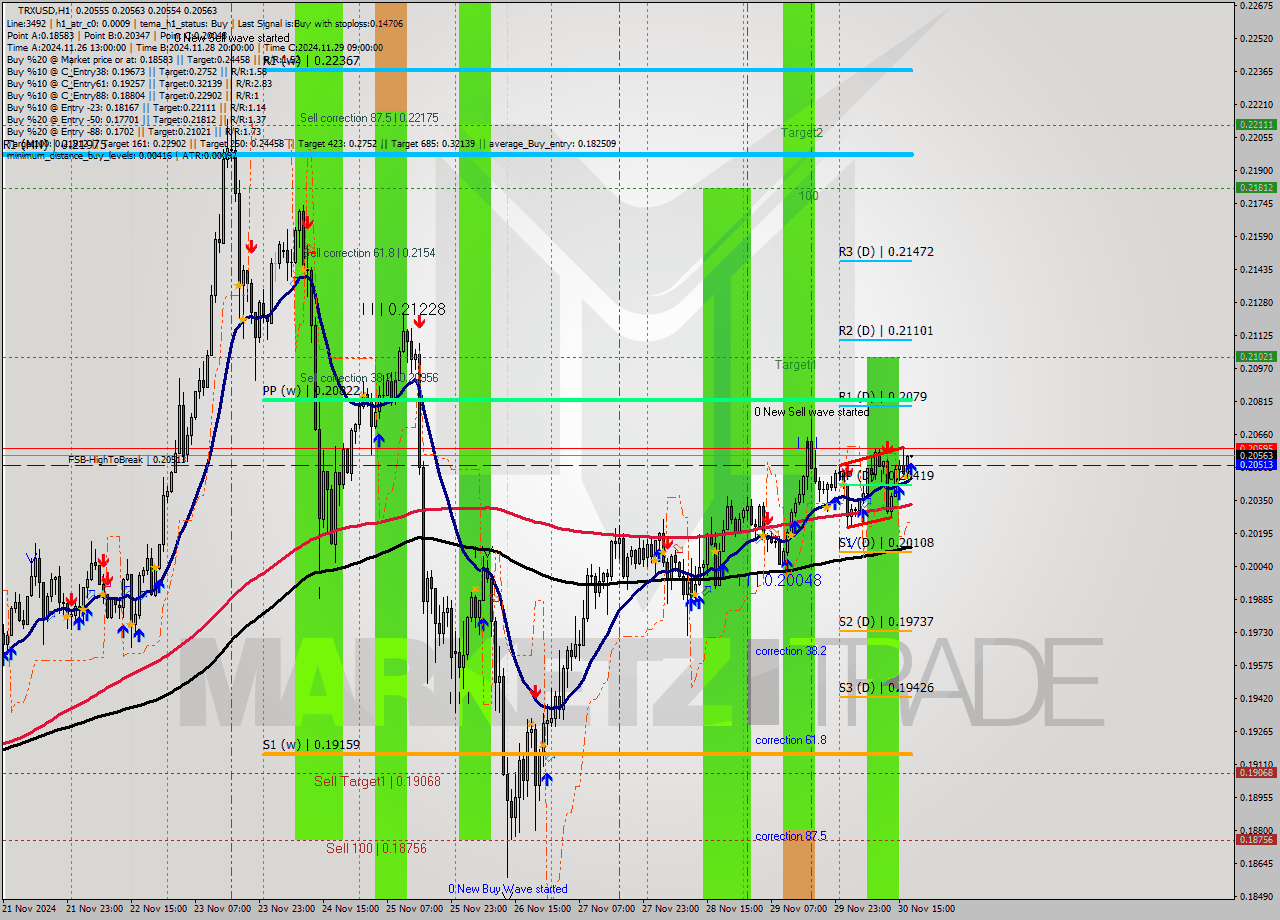Click the 'correction 38.2' label
The width and height of the screenshot is (1280, 920).
tap(790, 651)
